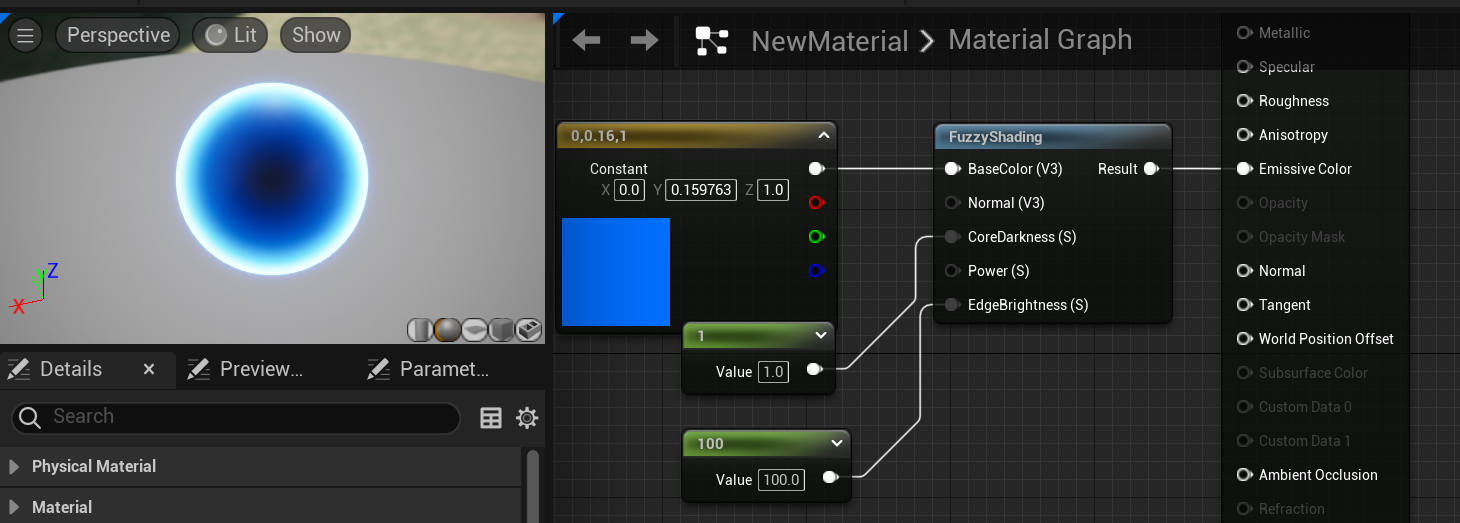This screenshot has height=523, width=1460.
Task: Edit the constant Y value 0.159763
Action: click(x=702, y=190)
